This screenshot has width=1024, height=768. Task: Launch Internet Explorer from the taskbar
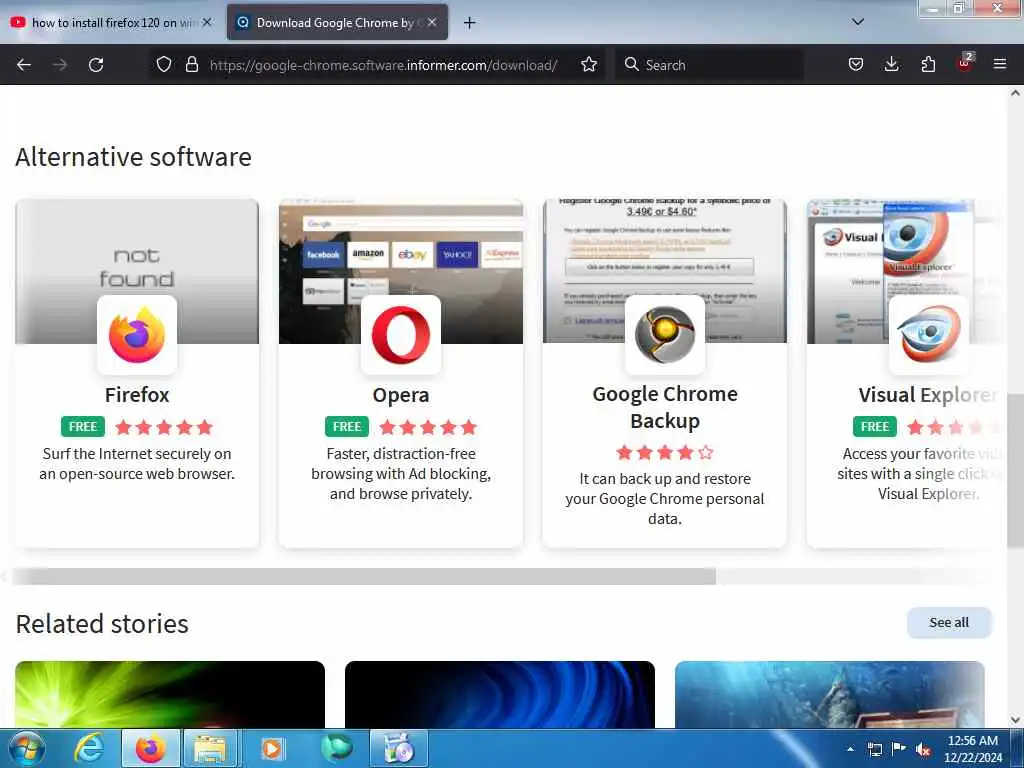click(89, 748)
